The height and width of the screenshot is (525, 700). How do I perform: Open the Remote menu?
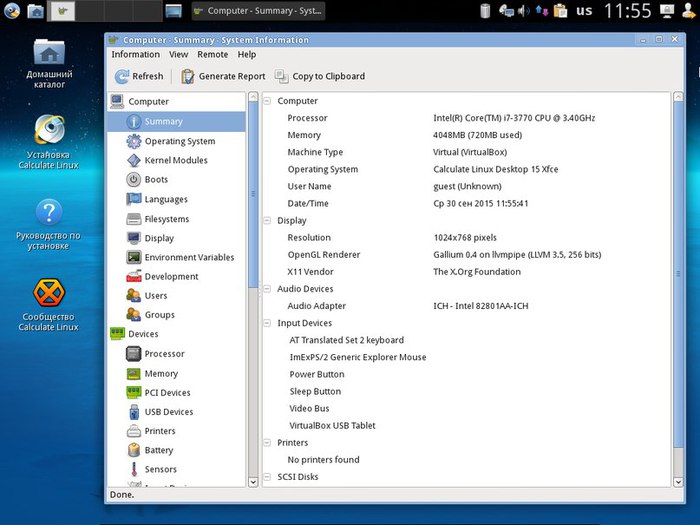[x=212, y=54]
